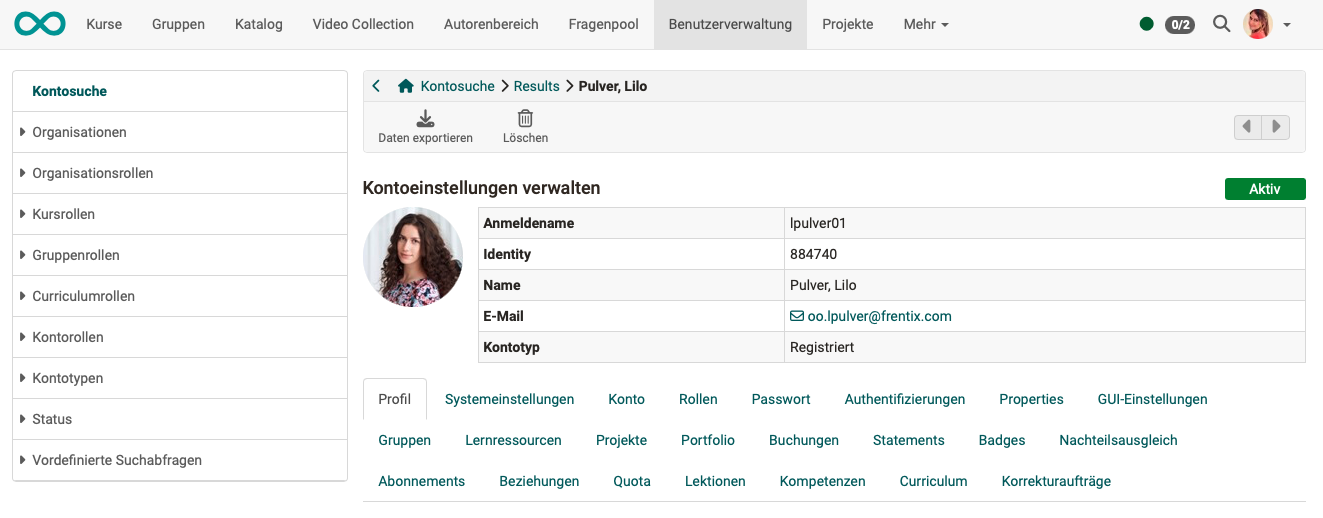Open the Projekte user tab

622,440
